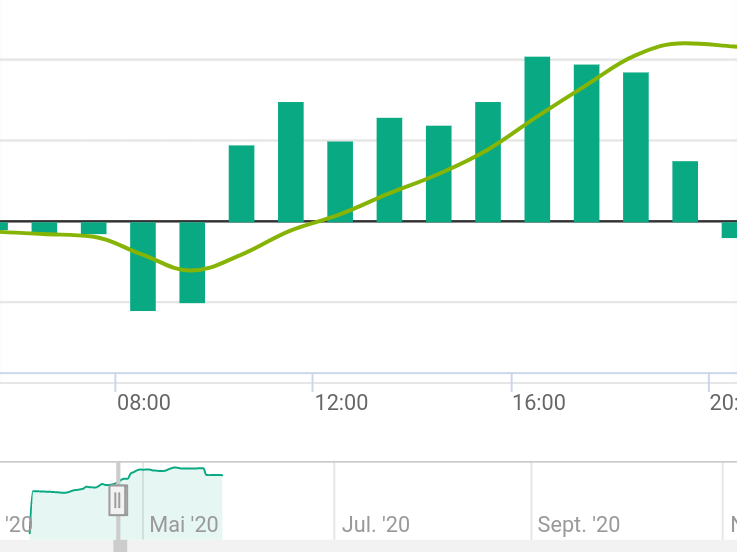Click the Sept. '20 label in the navigator

(x=579, y=524)
